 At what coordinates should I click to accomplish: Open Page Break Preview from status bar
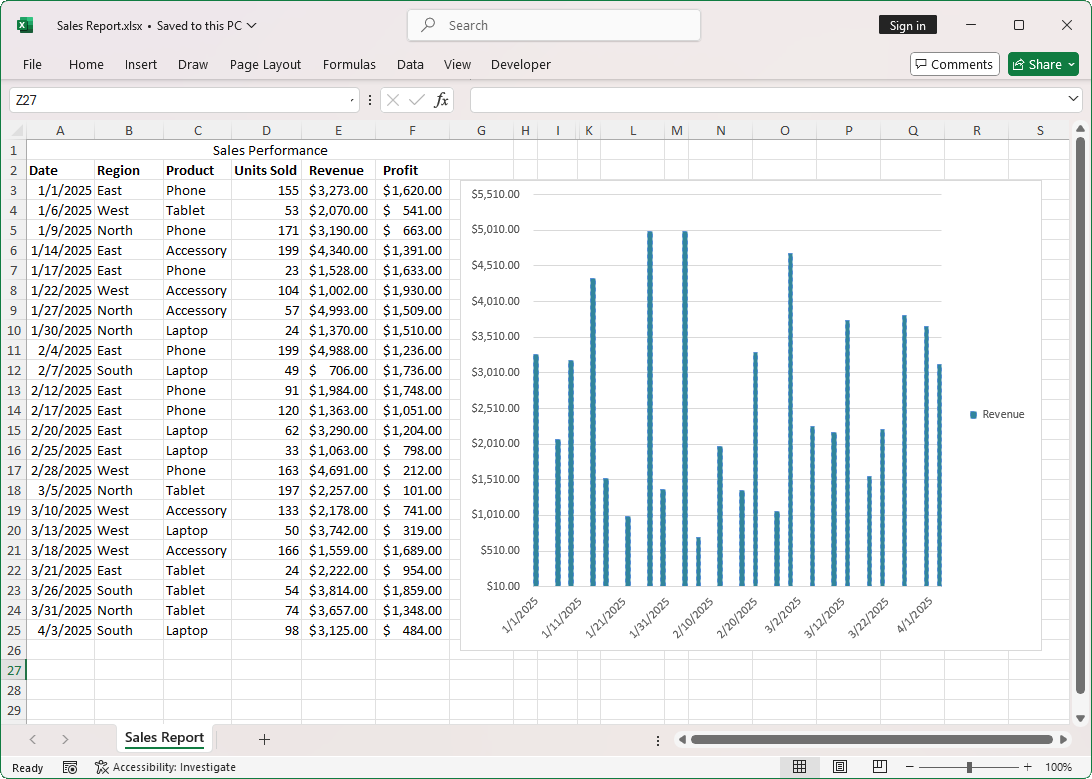[879, 767]
